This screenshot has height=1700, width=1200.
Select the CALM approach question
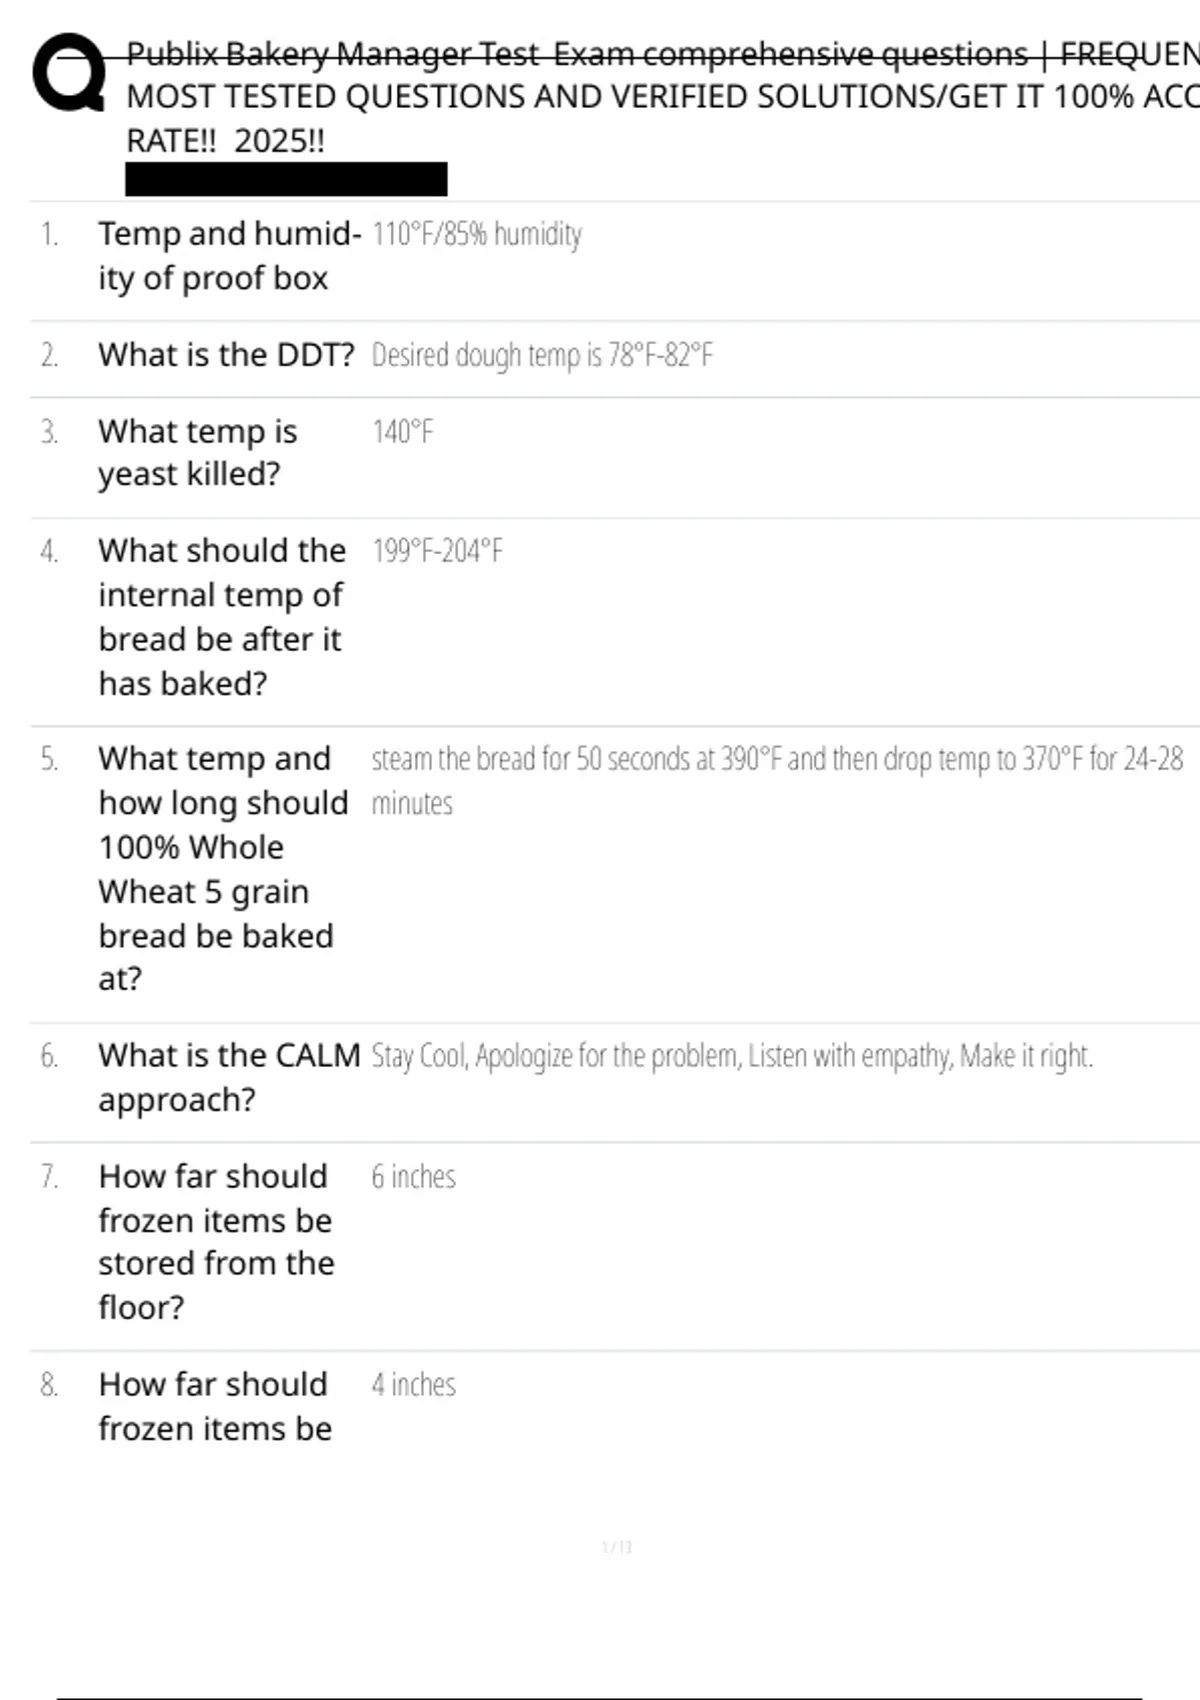pyautogui.click(x=229, y=1077)
